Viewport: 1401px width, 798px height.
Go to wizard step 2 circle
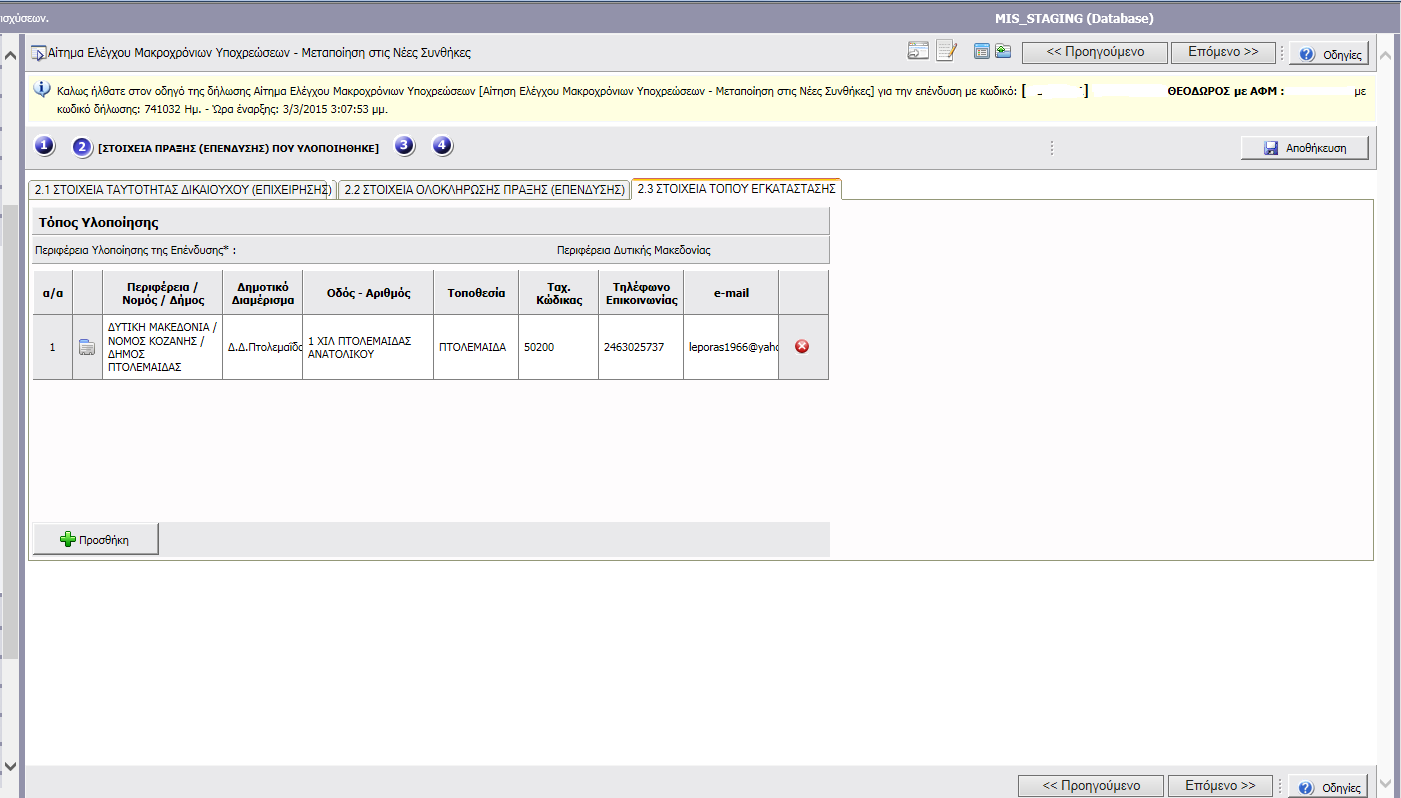pos(82,147)
